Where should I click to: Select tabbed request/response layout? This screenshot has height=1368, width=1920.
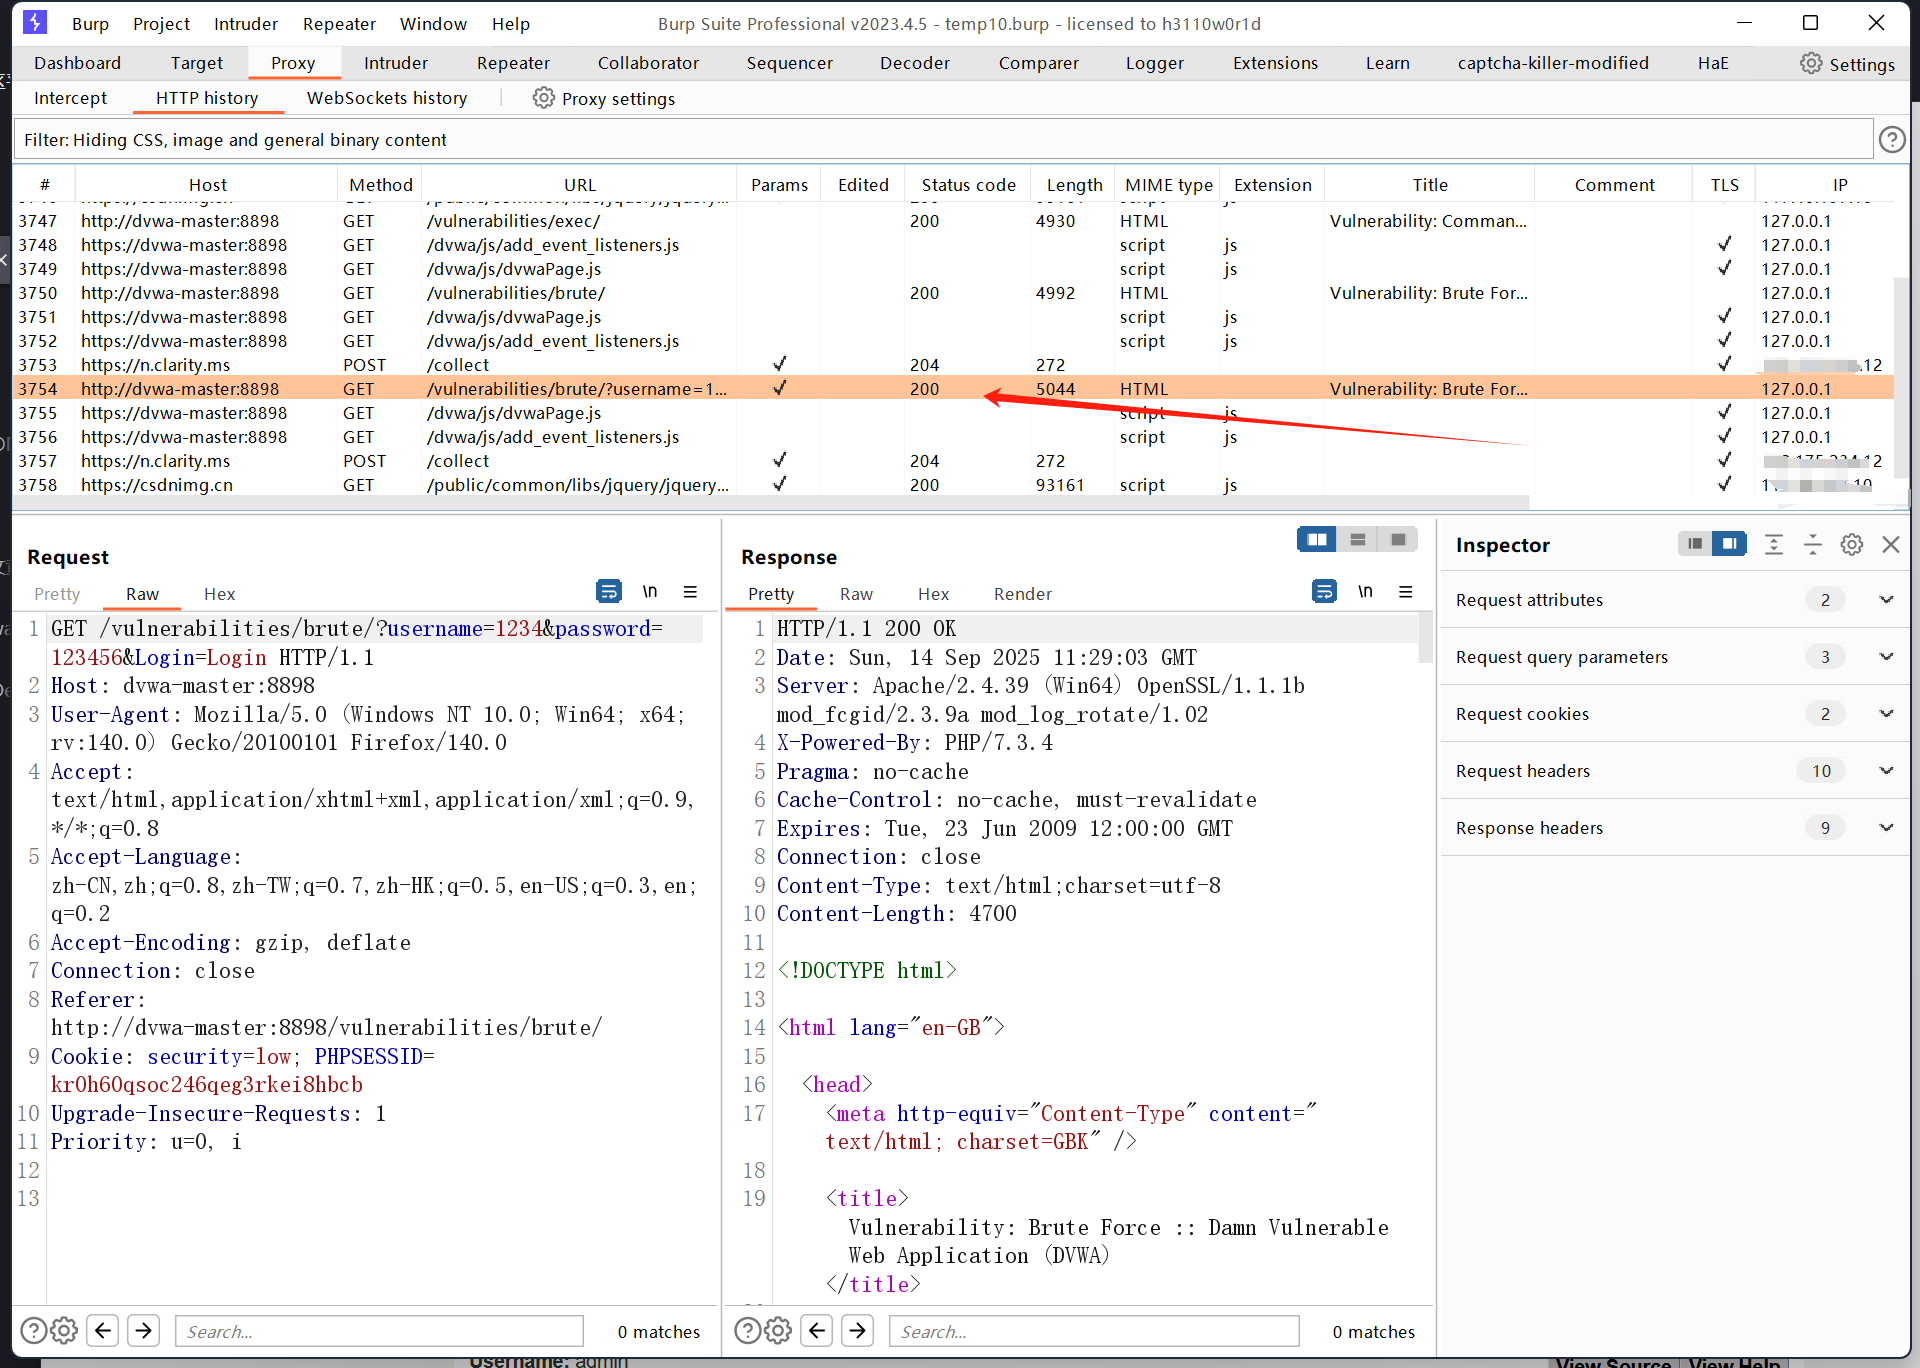(x=1398, y=540)
